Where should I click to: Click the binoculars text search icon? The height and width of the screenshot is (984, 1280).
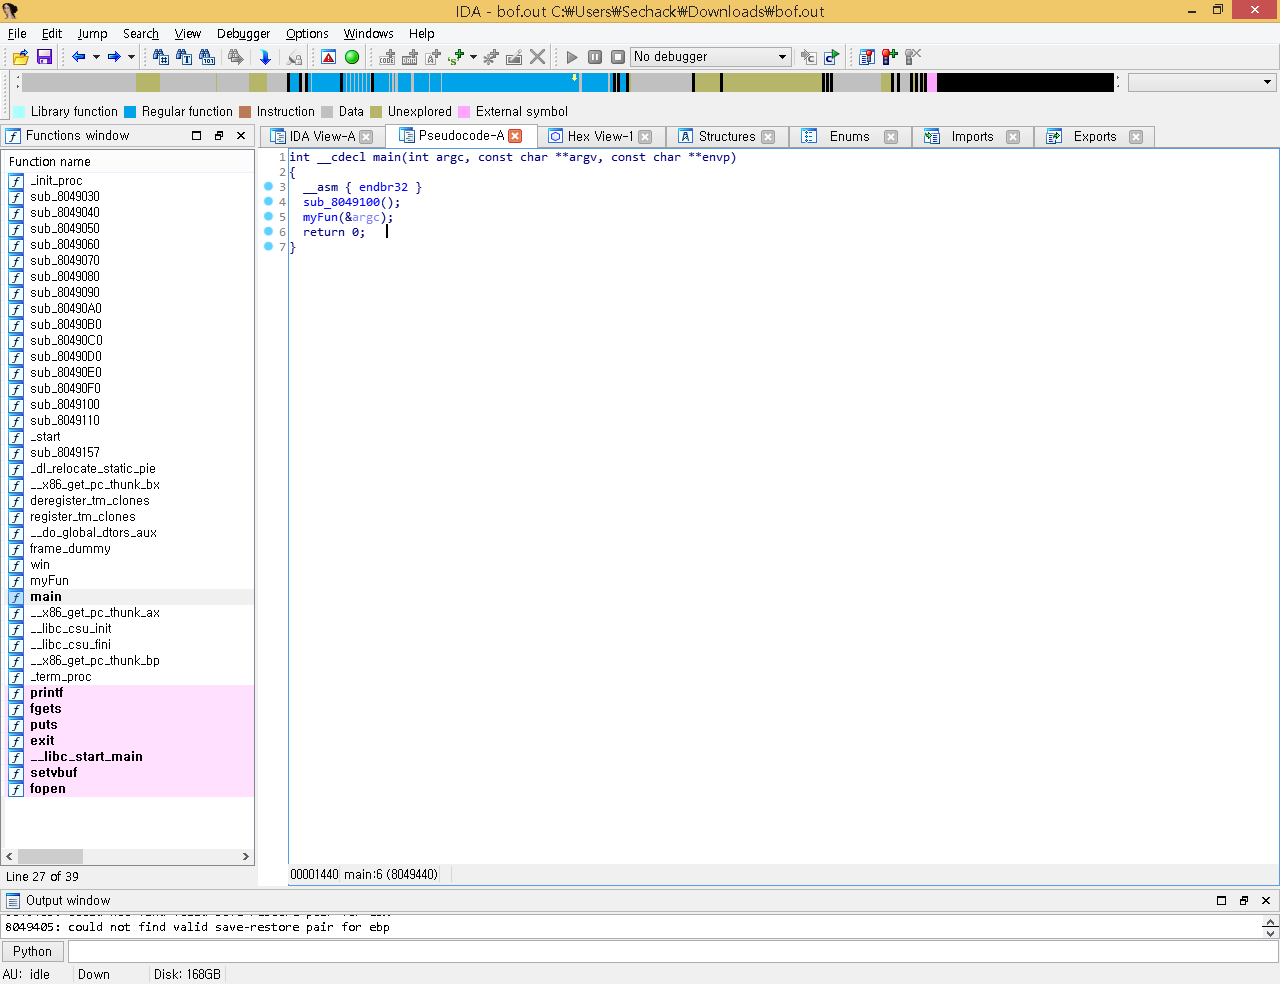point(184,57)
